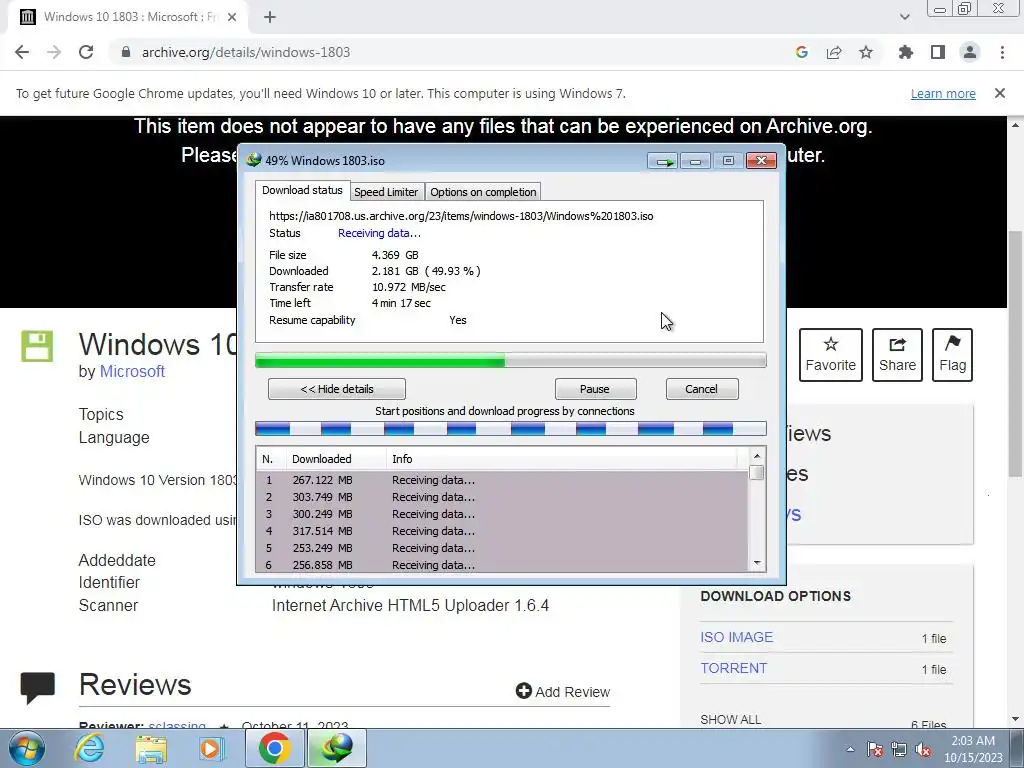Open the Chrome extensions puzzle icon
This screenshot has width=1024, height=768.
[x=905, y=52]
